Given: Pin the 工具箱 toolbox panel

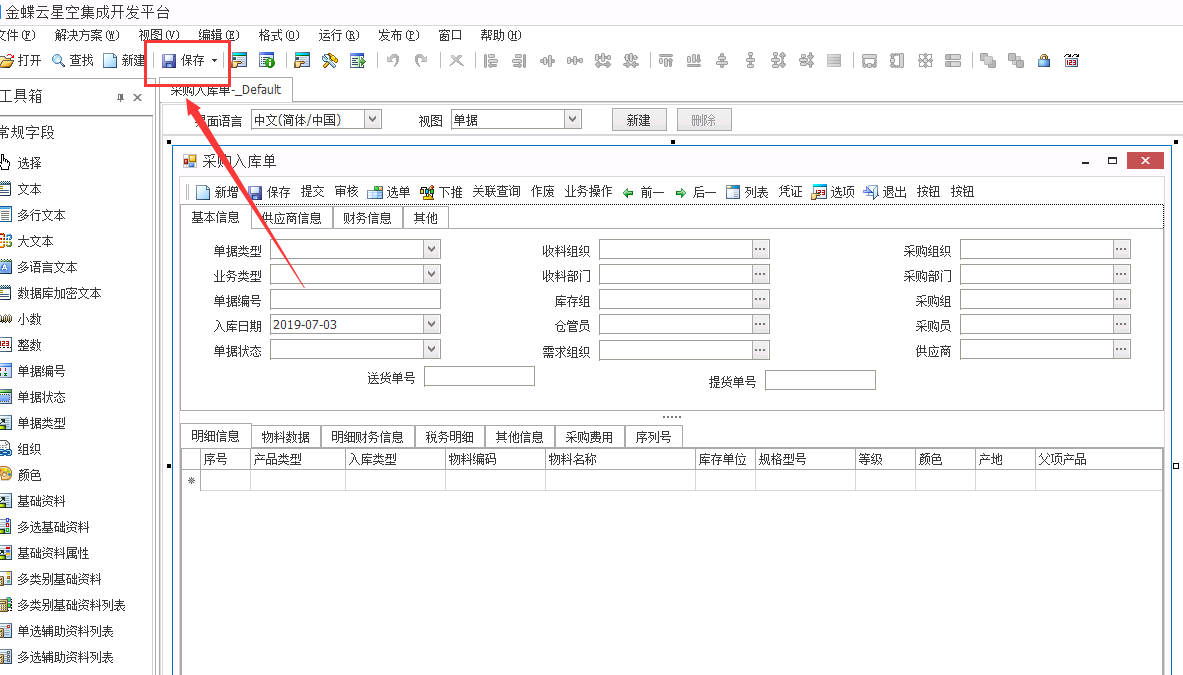Looking at the screenshot, I should pos(120,97).
